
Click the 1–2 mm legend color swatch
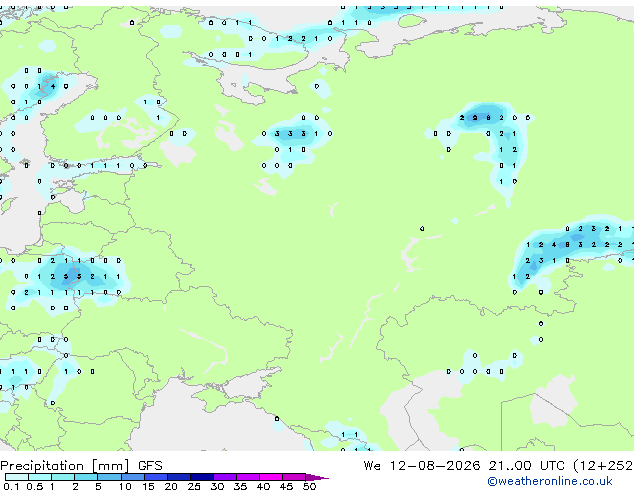(x=63, y=477)
